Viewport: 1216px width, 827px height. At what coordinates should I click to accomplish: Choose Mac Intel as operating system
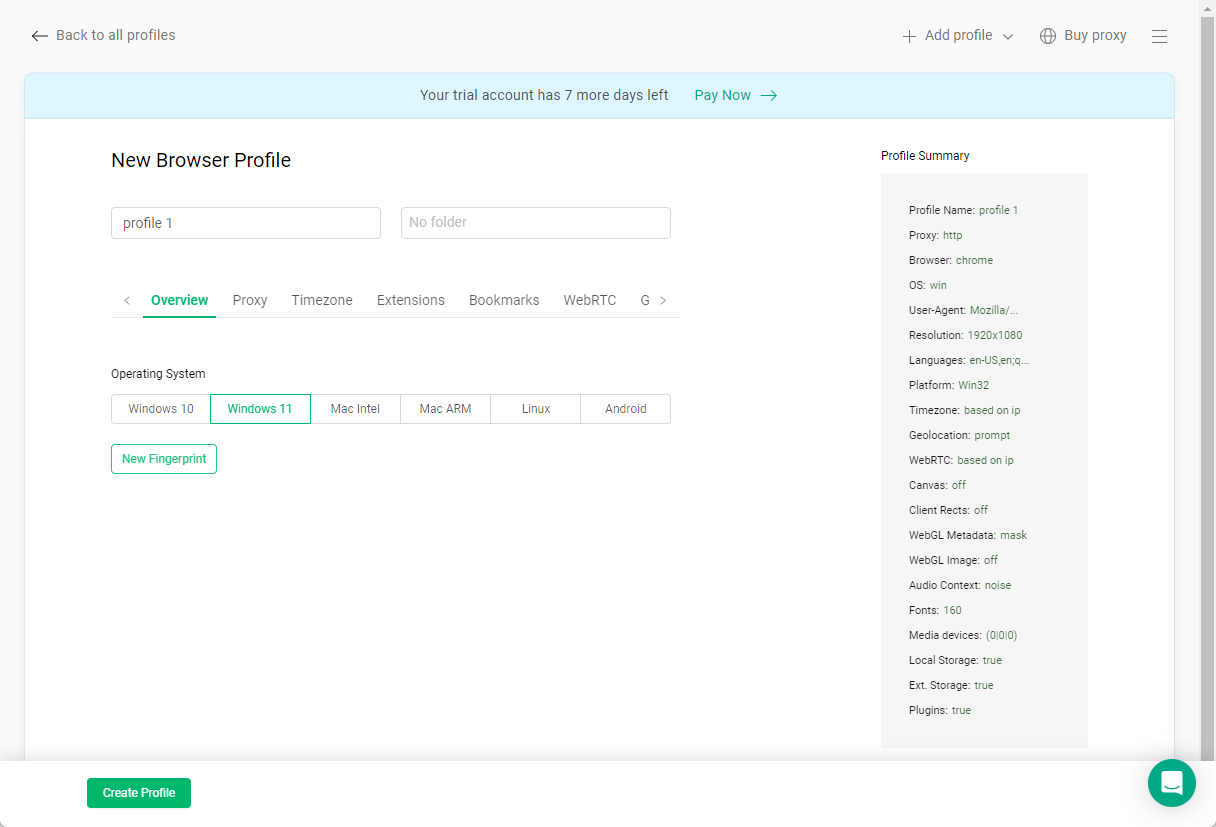tap(355, 409)
